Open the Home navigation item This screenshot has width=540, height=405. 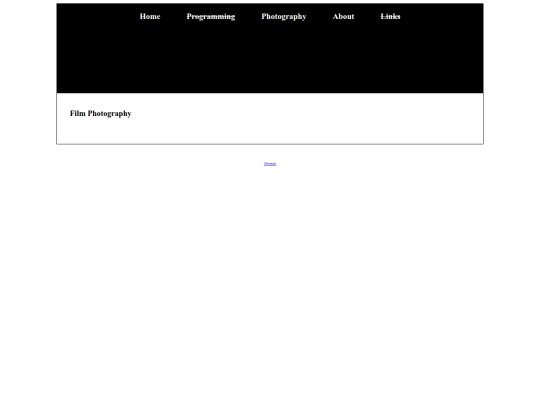coord(150,17)
